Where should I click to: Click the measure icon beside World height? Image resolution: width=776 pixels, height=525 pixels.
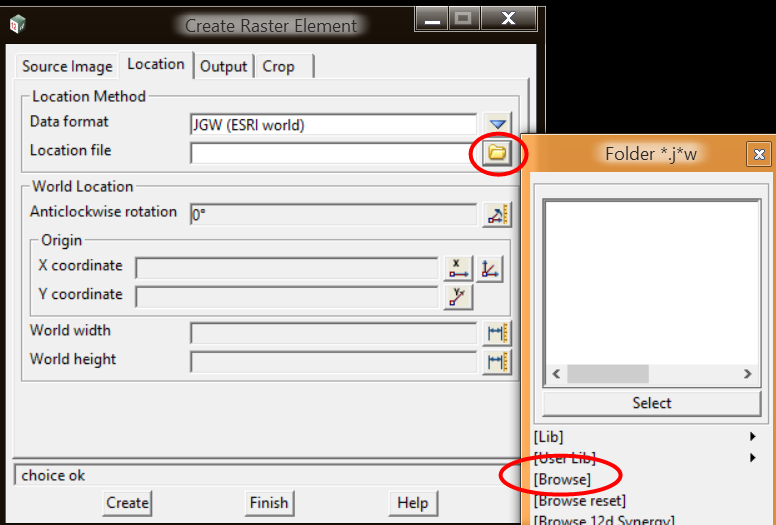click(x=497, y=362)
